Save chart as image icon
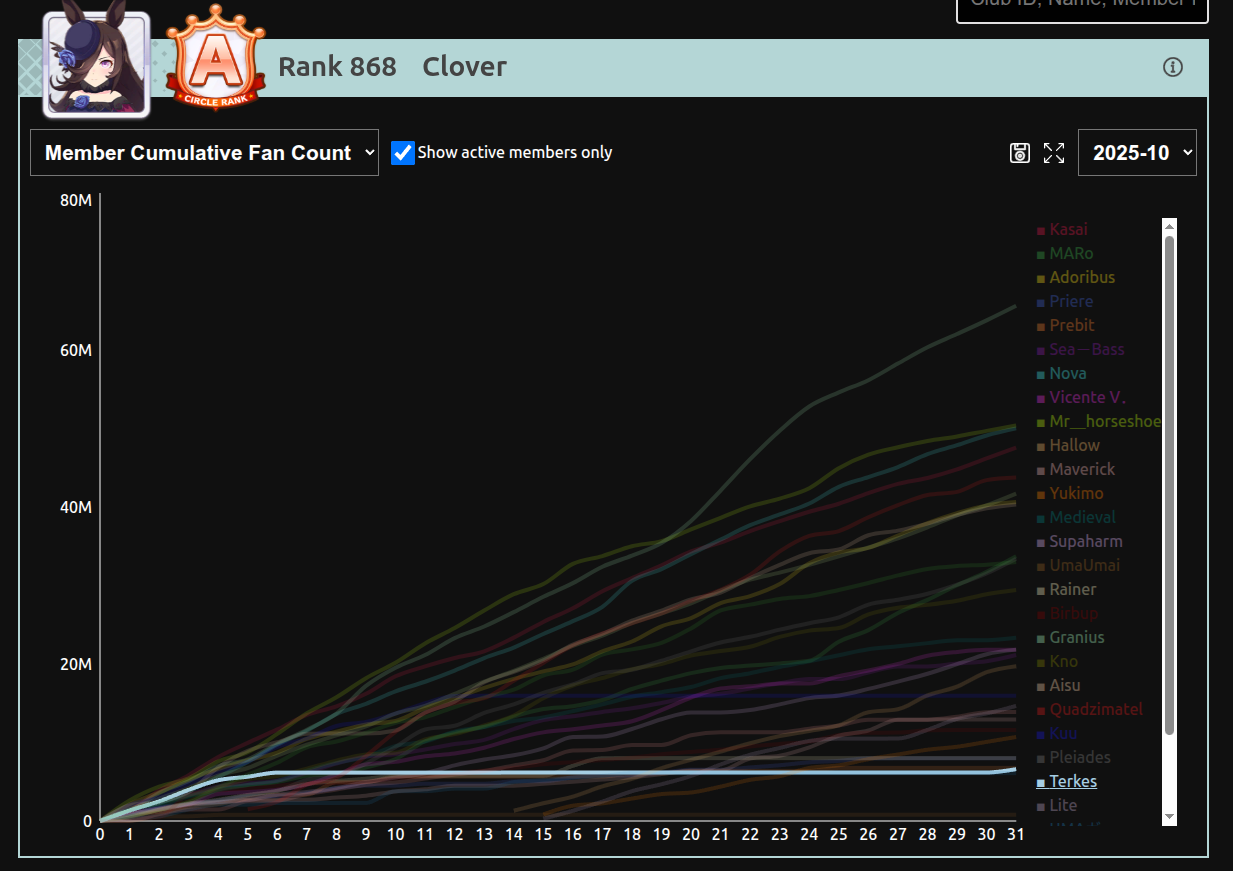 coord(1020,153)
